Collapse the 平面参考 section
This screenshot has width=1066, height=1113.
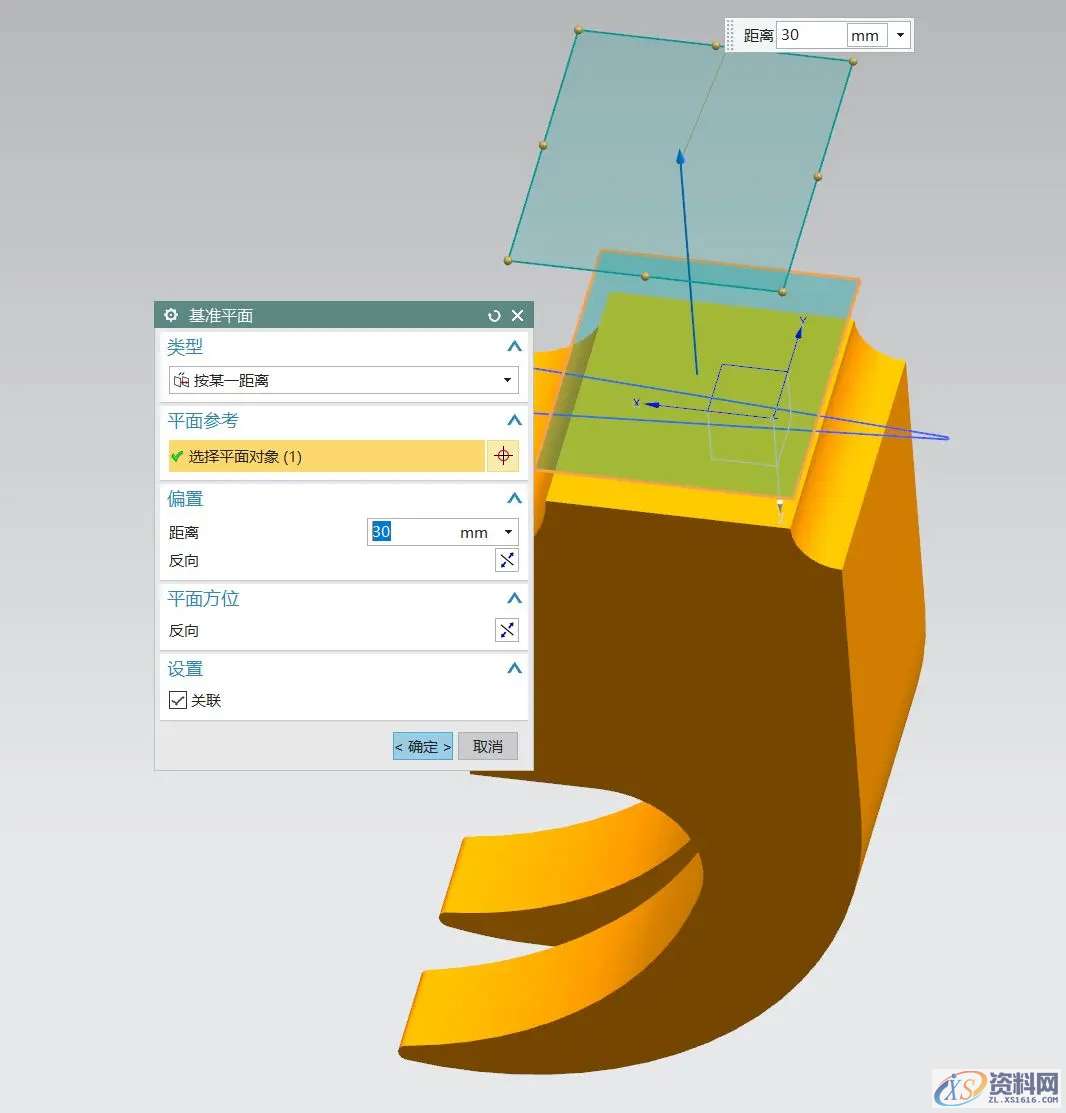(x=514, y=421)
